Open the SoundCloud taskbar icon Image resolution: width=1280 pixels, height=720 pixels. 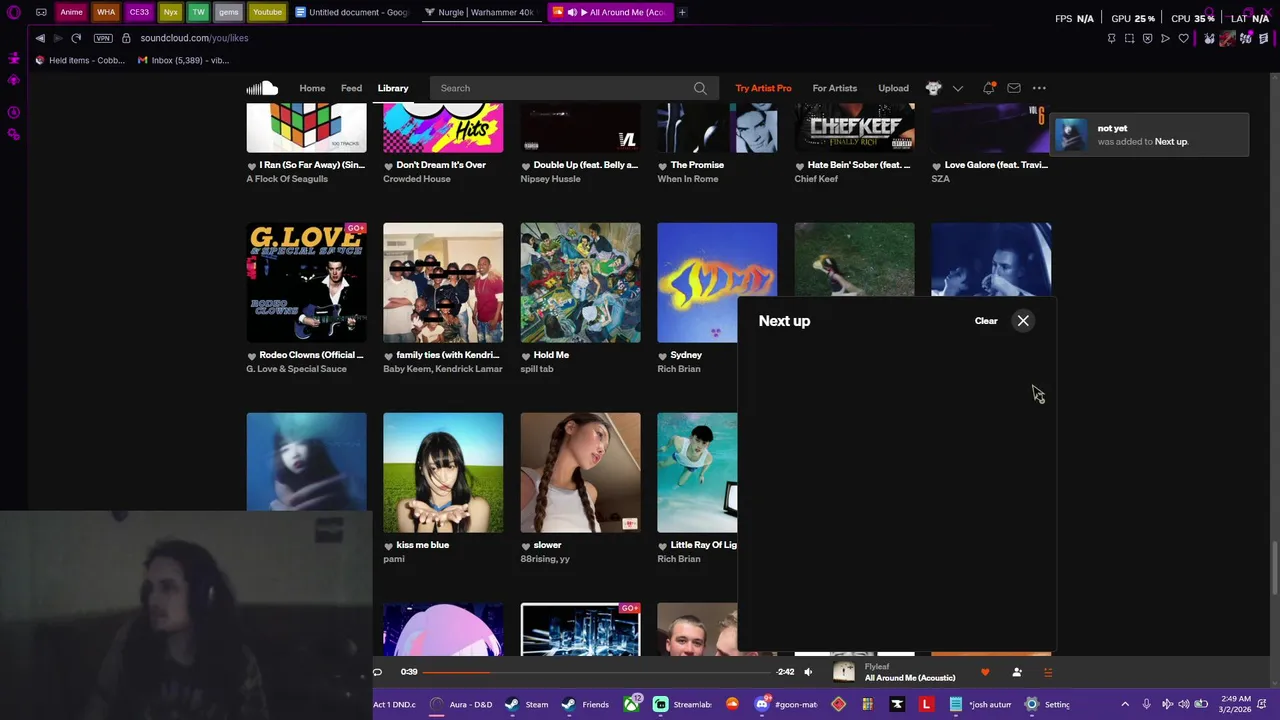click(733, 704)
